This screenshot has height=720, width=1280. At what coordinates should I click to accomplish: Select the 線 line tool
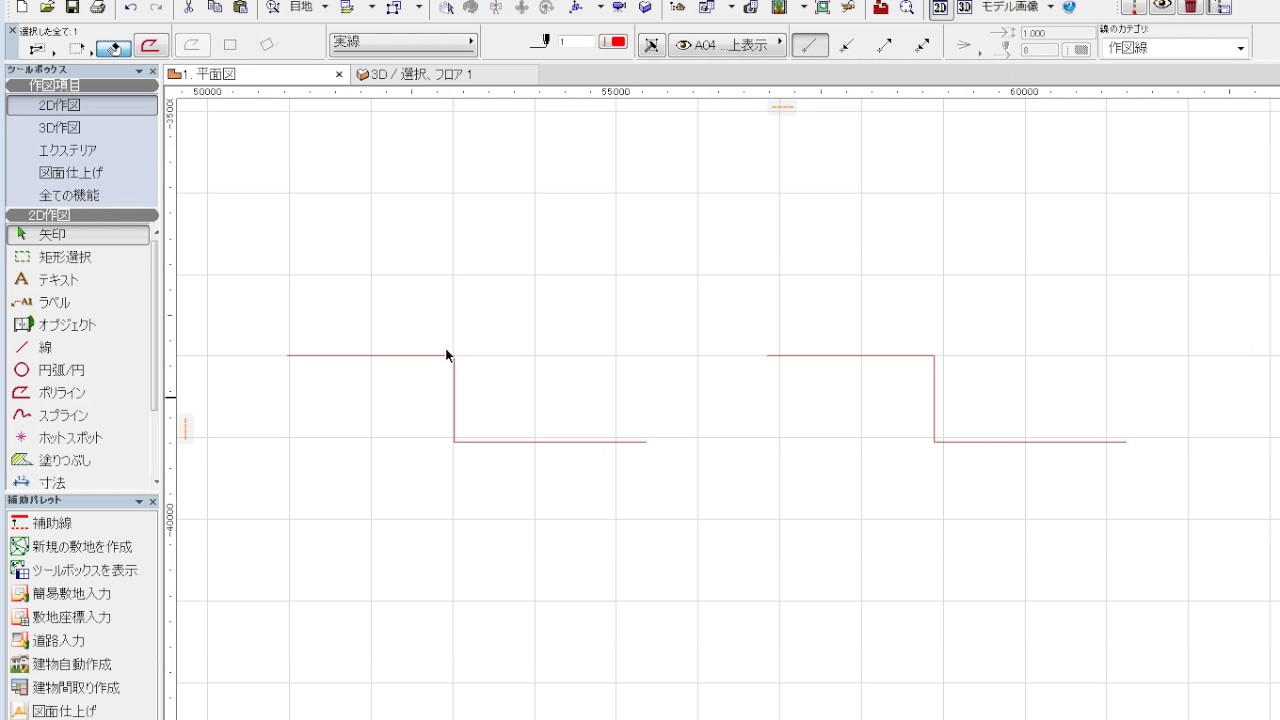(x=78, y=347)
